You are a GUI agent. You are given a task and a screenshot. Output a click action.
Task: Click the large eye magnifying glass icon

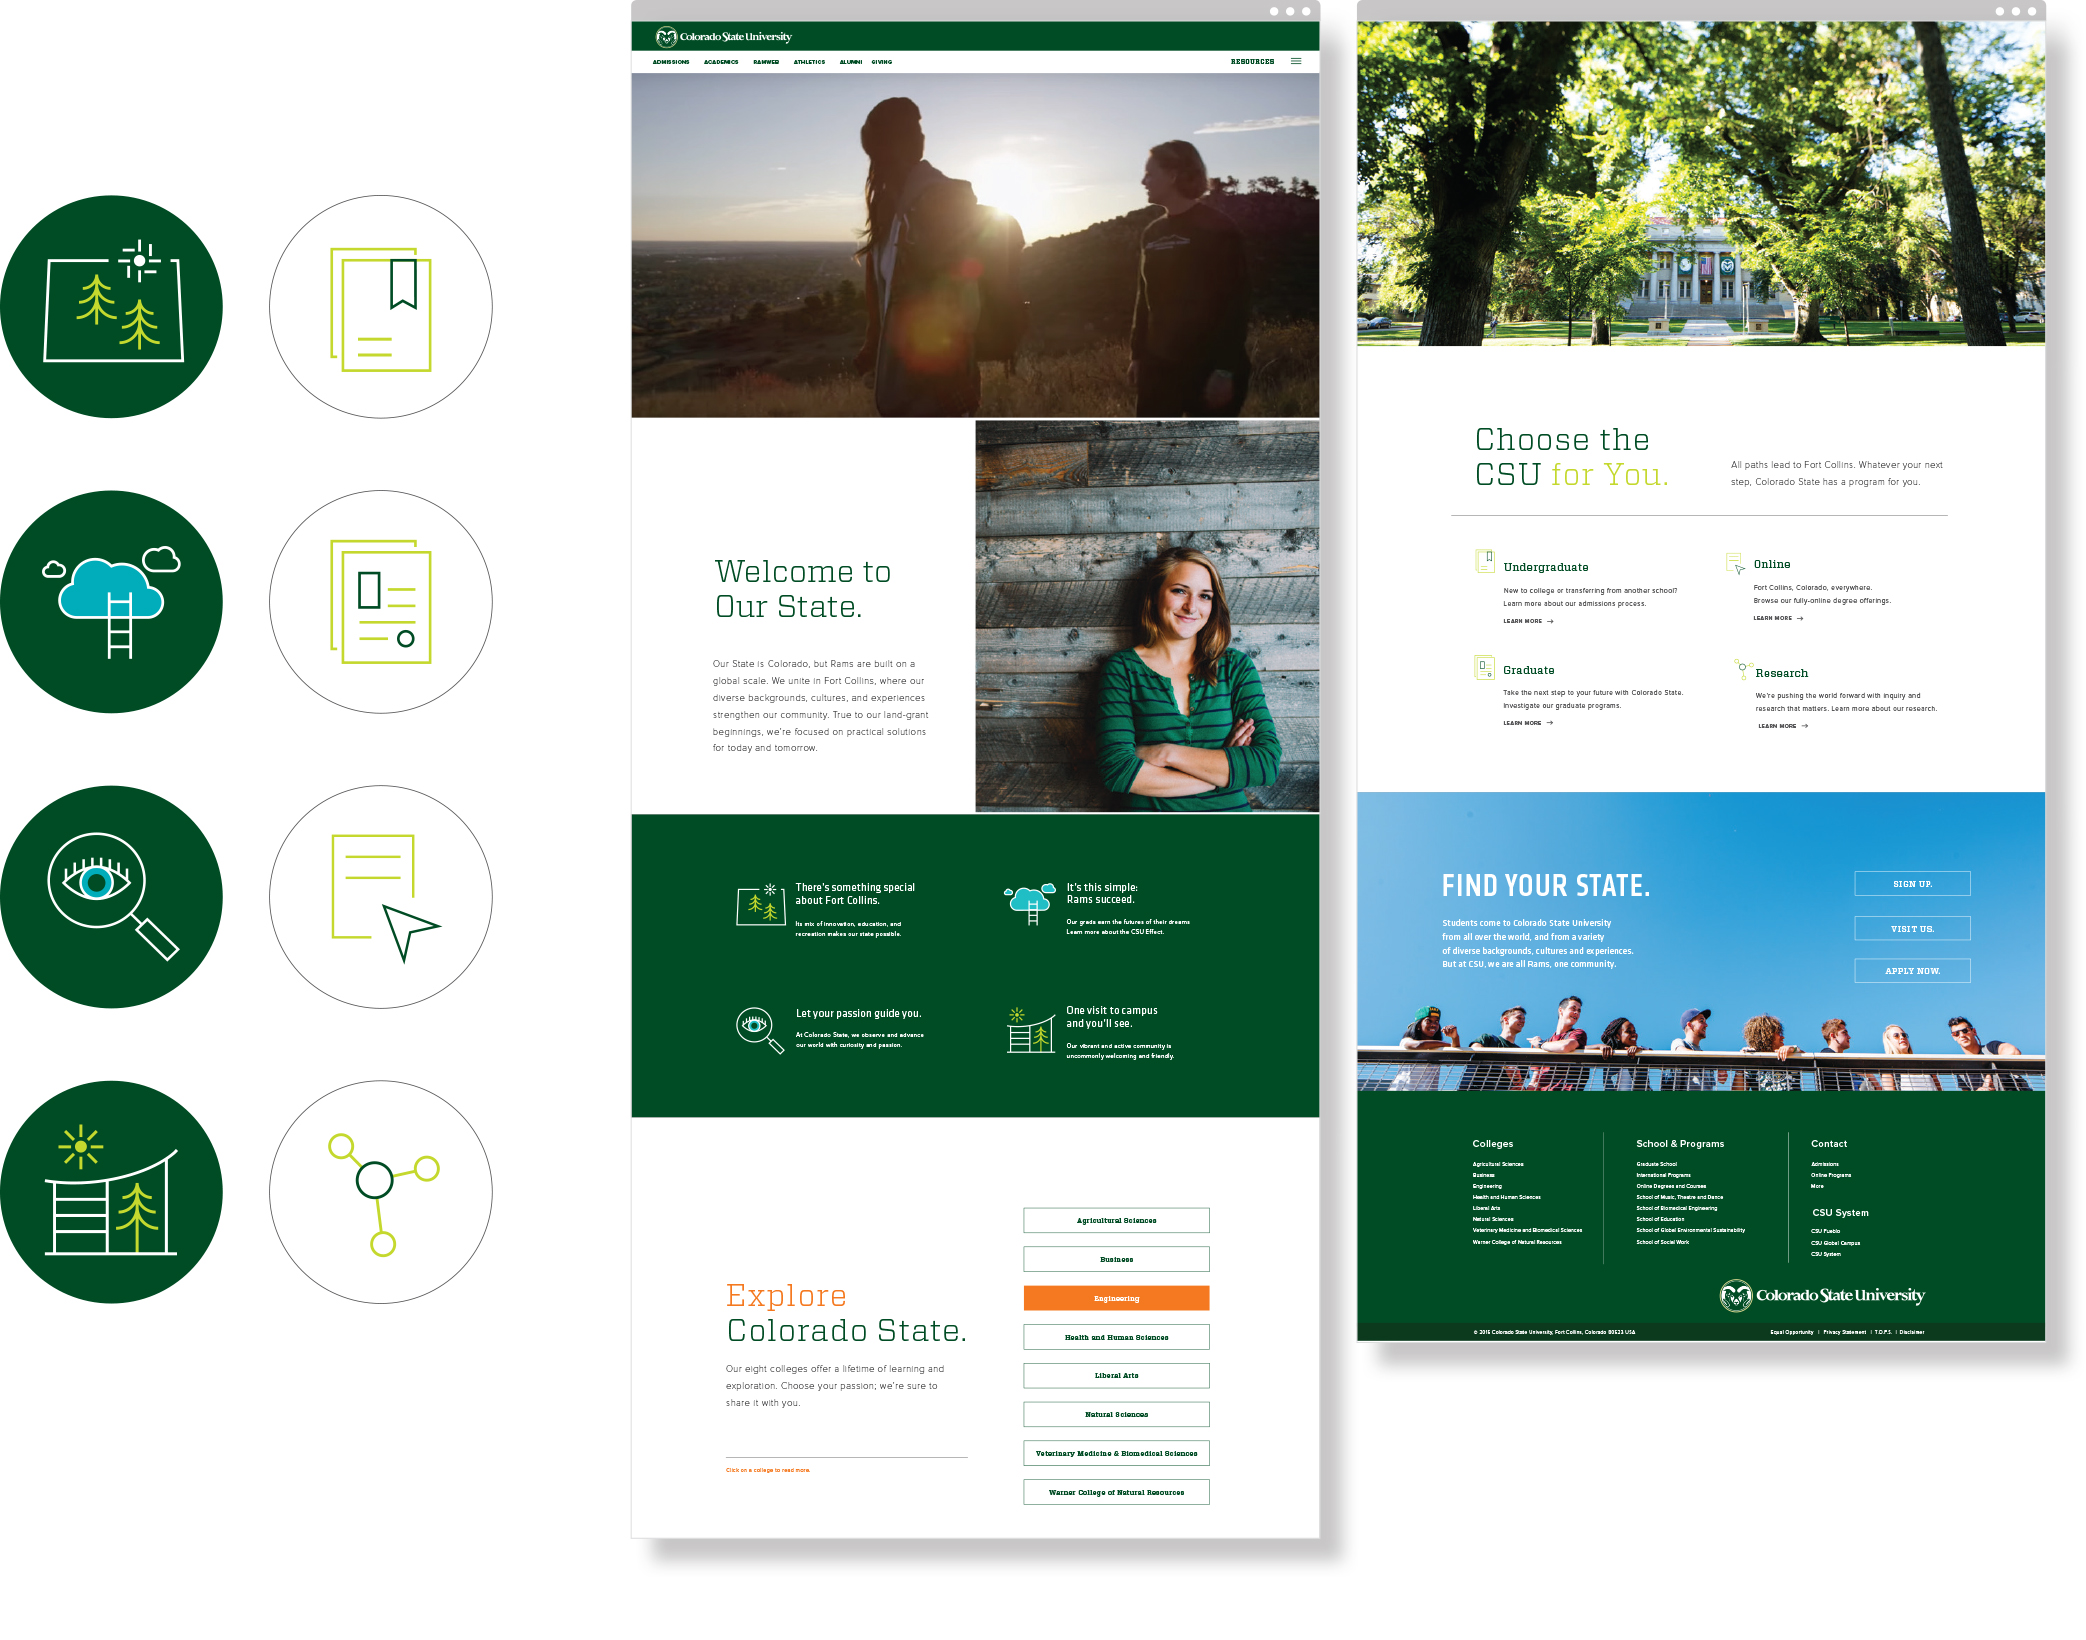coord(111,896)
